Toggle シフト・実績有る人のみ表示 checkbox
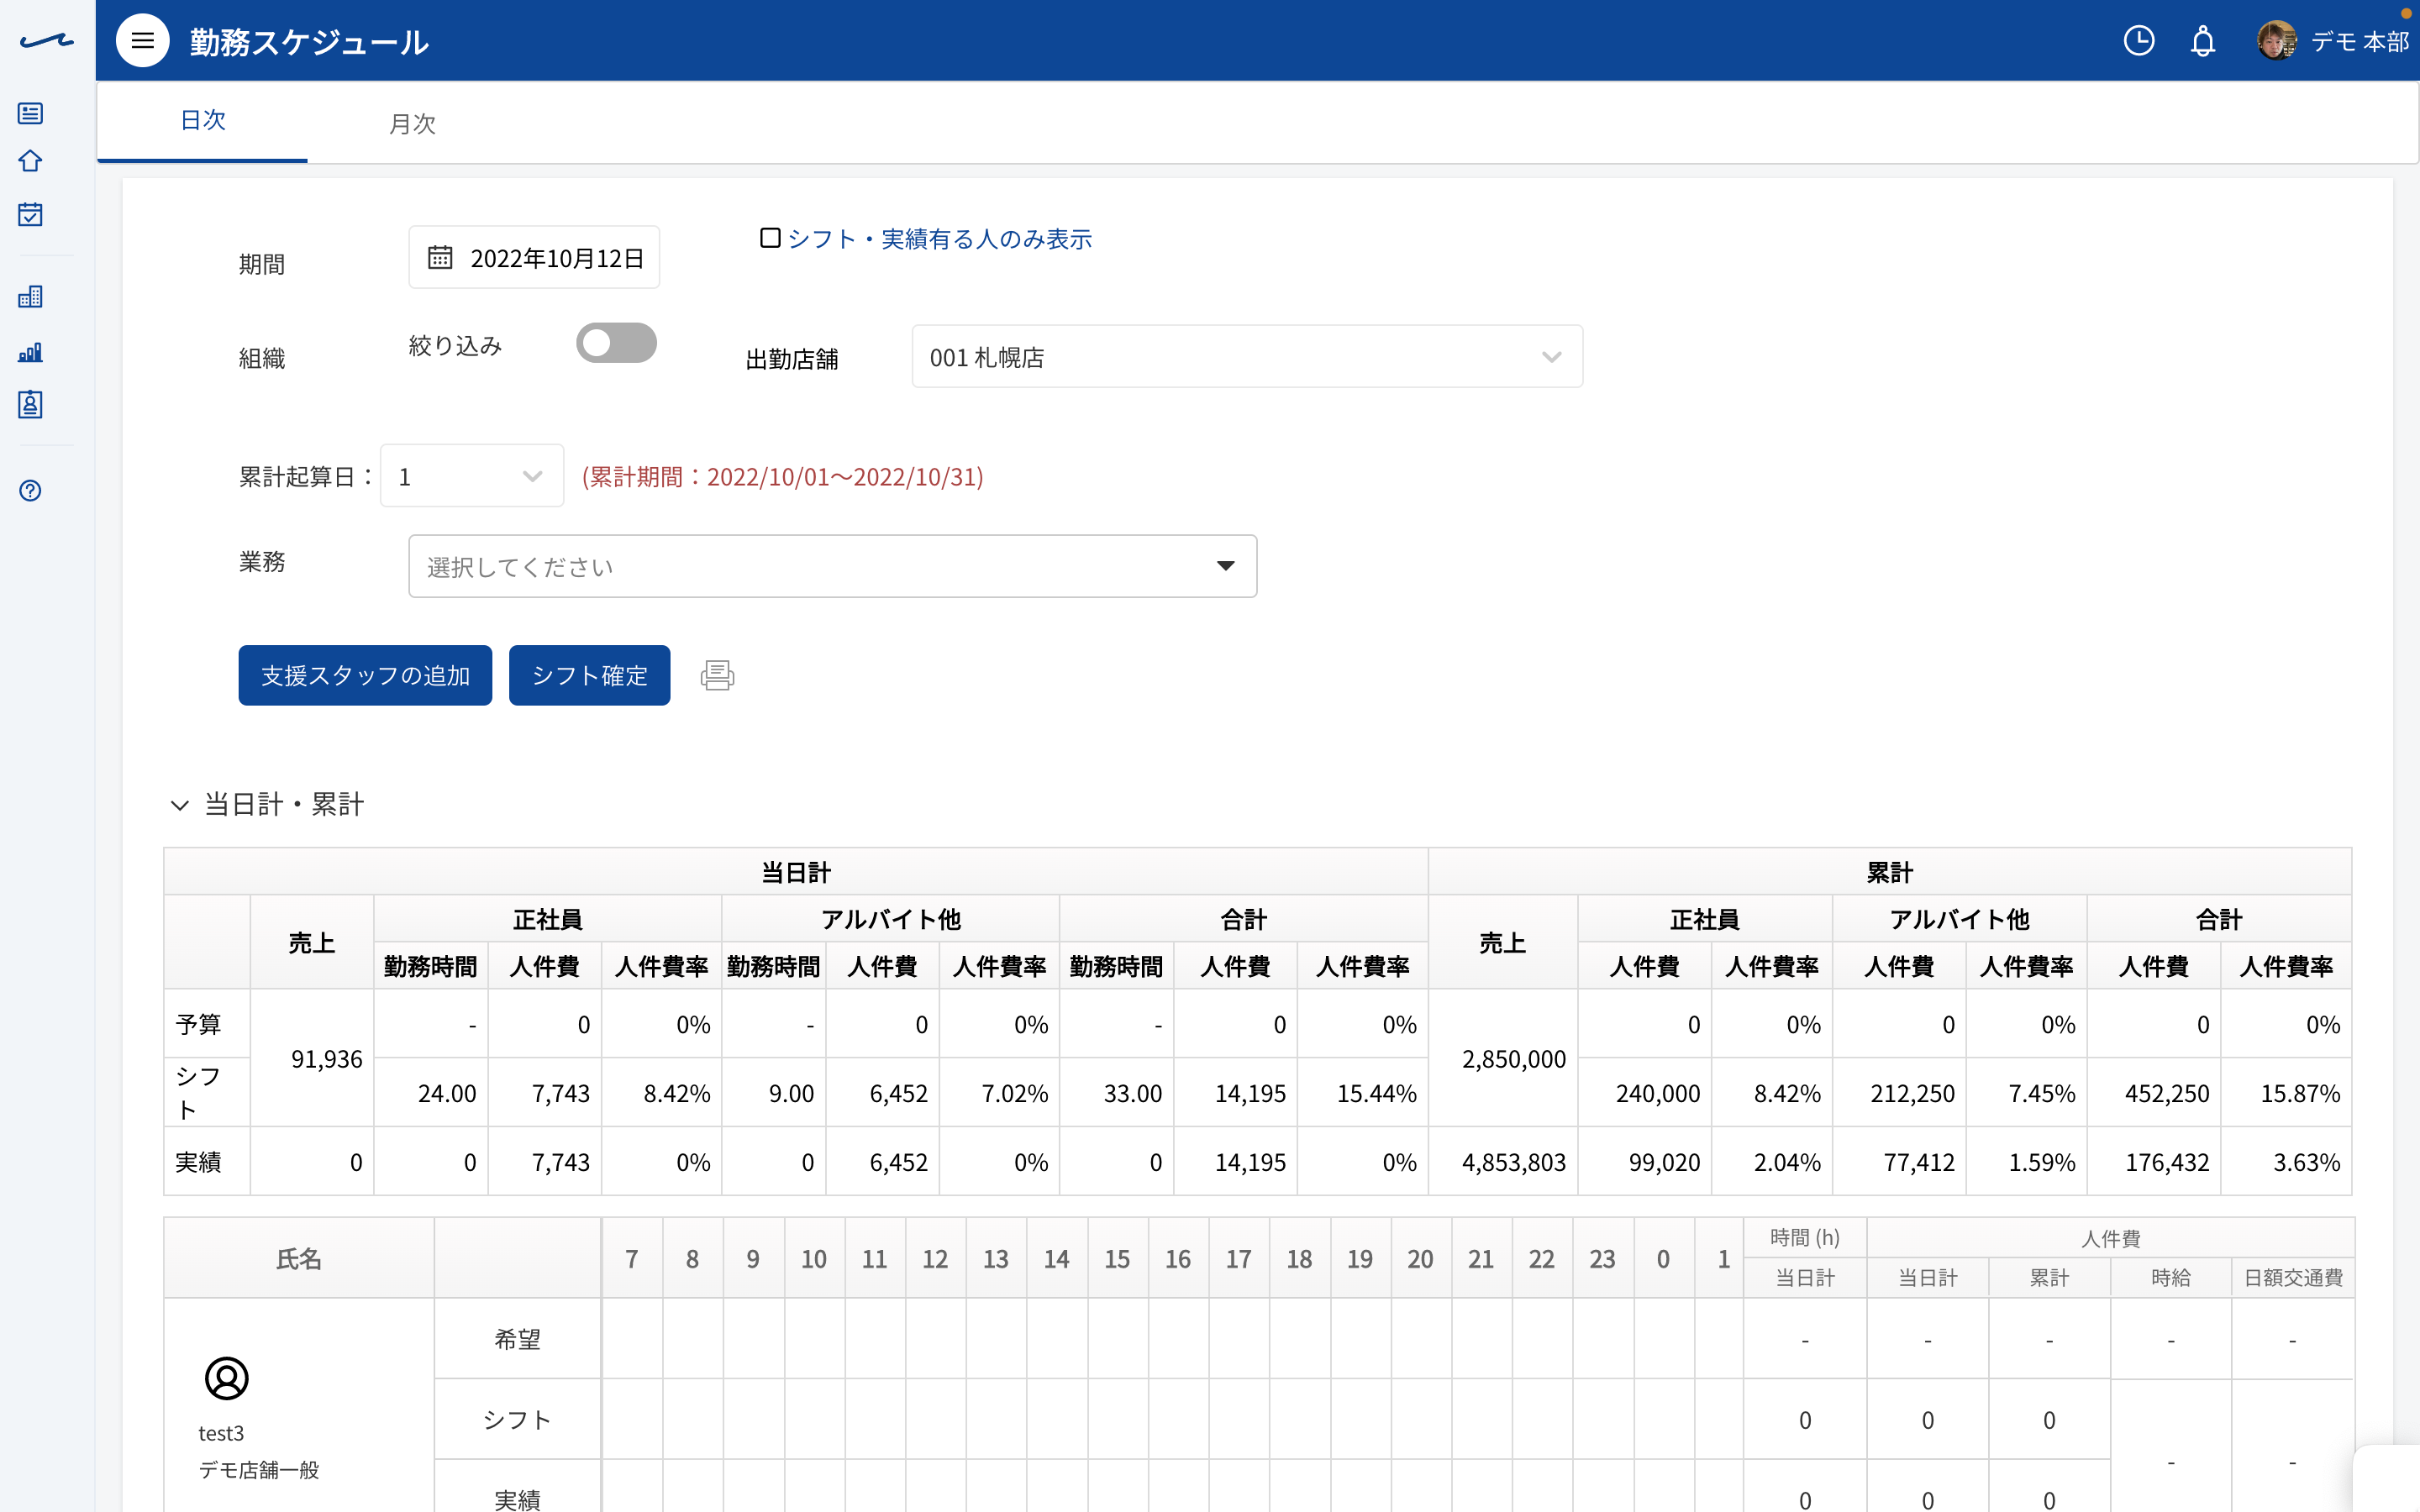 [x=770, y=238]
